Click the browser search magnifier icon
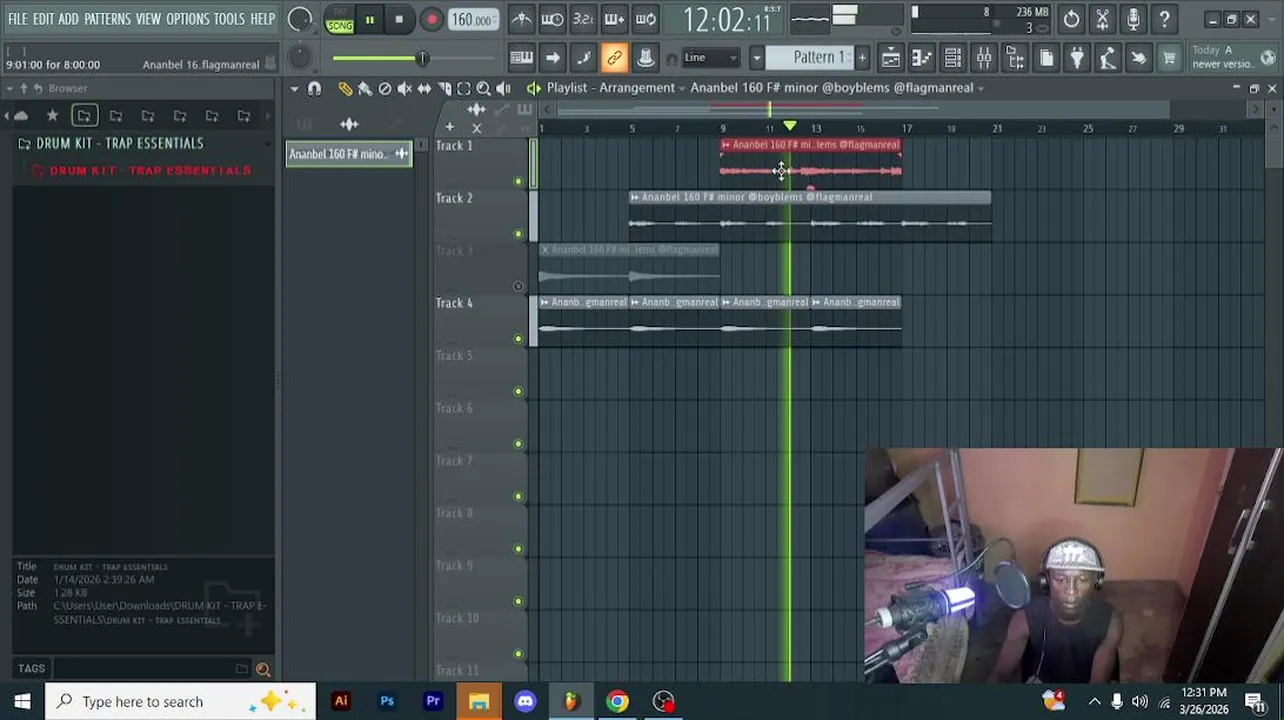 tap(263, 669)
